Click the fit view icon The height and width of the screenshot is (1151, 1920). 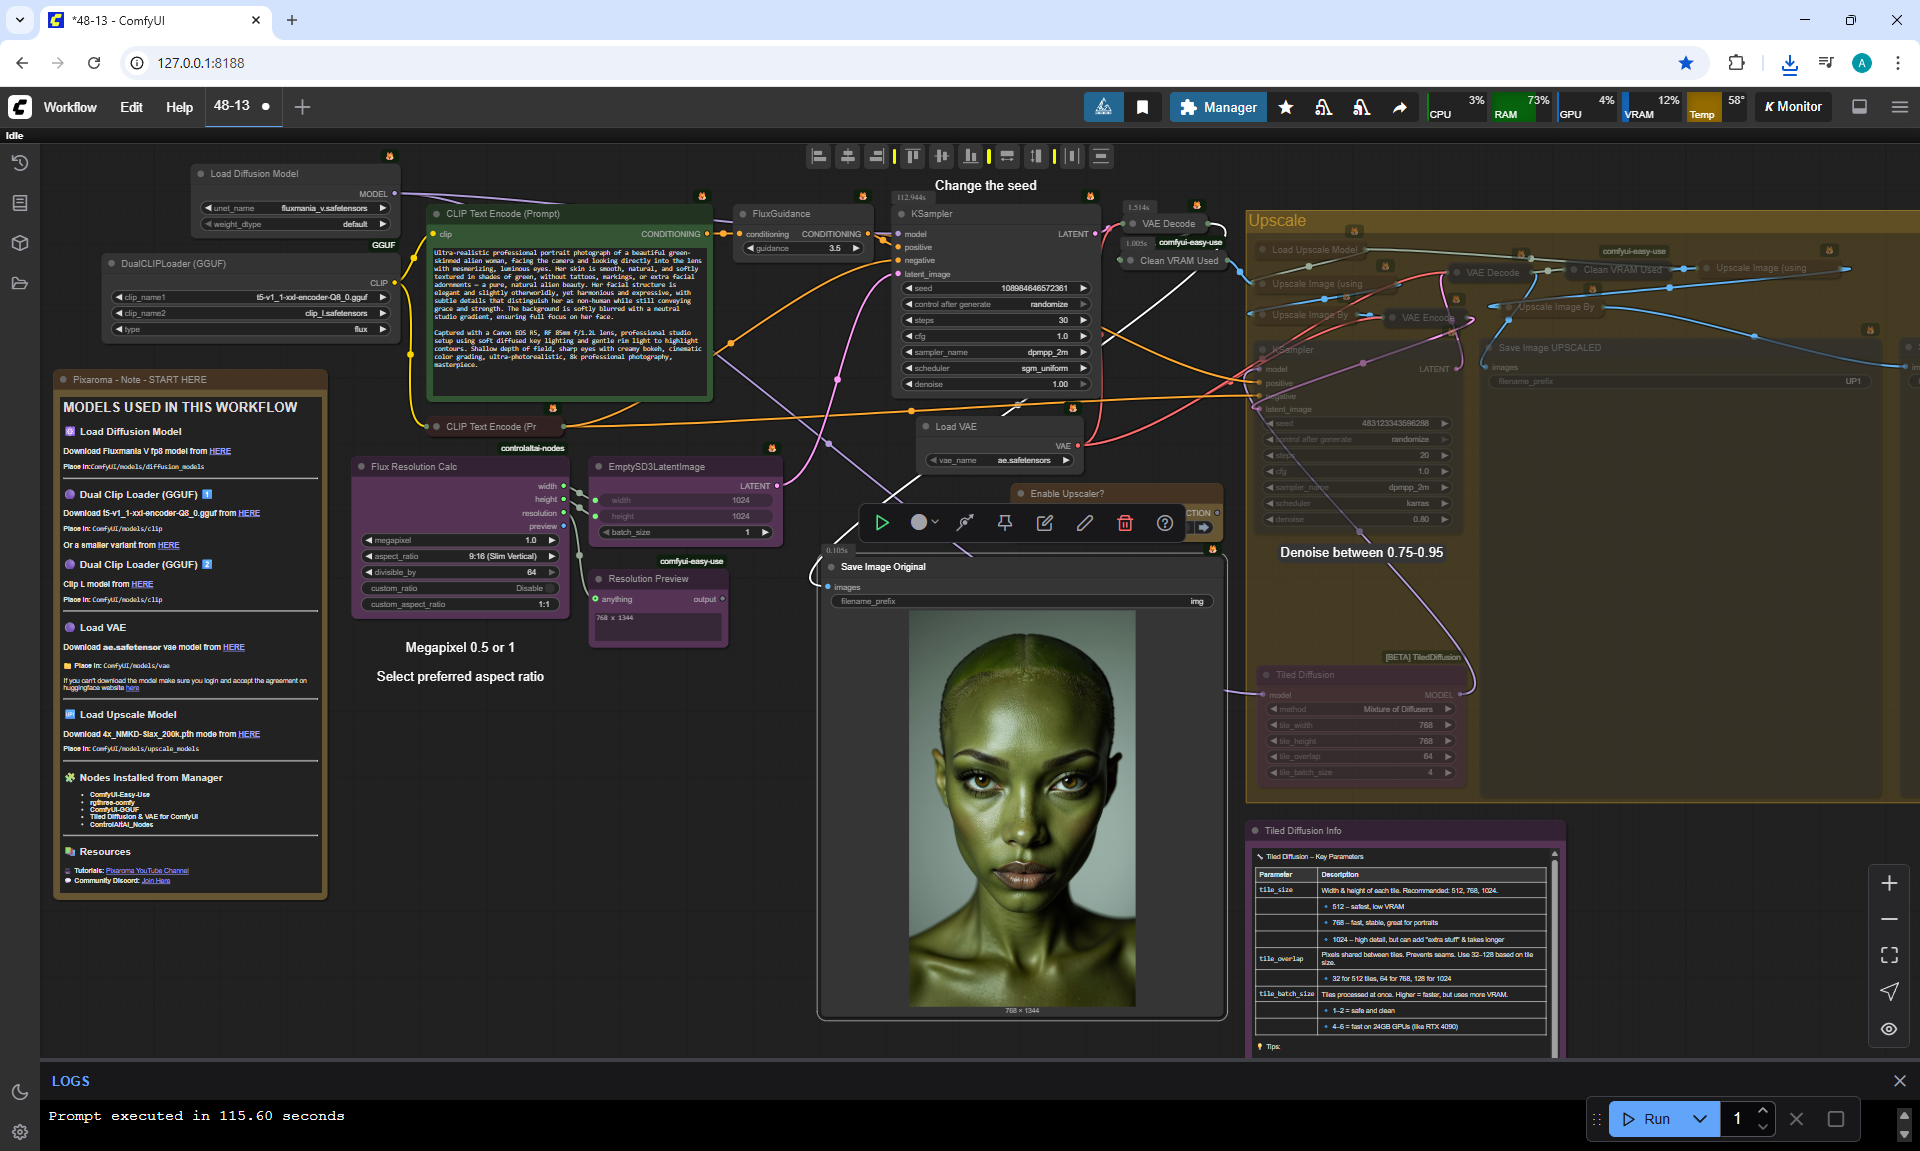(x=1889, y=955)
